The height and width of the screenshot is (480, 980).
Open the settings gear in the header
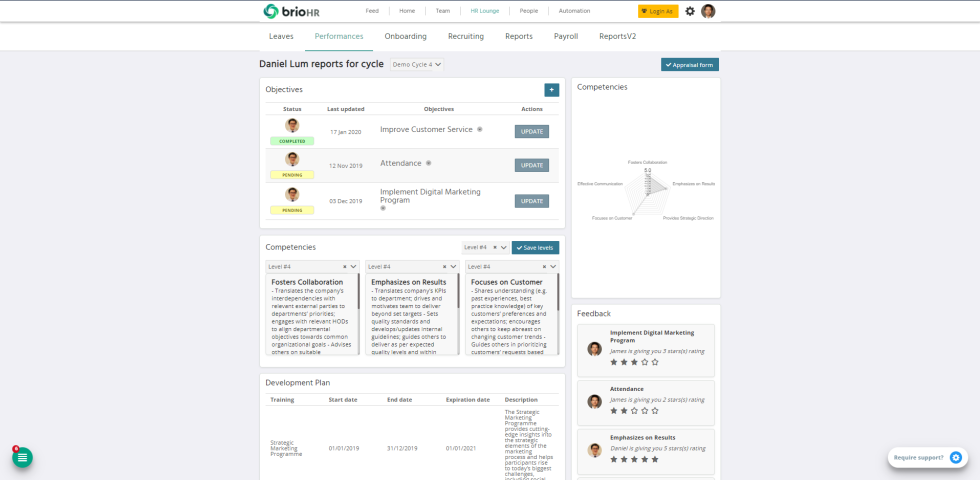(690, 11)
